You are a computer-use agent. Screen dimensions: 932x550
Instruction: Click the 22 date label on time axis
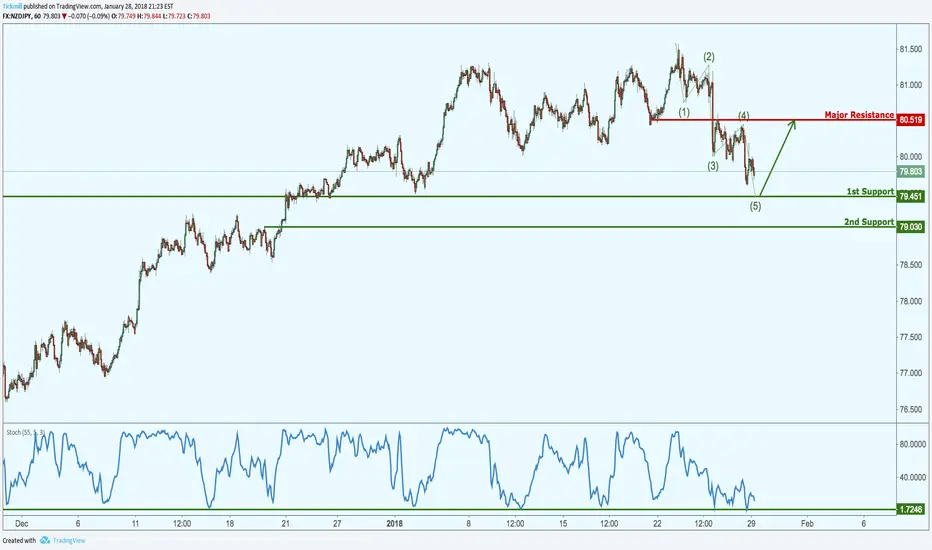click(x=657, y=524)
